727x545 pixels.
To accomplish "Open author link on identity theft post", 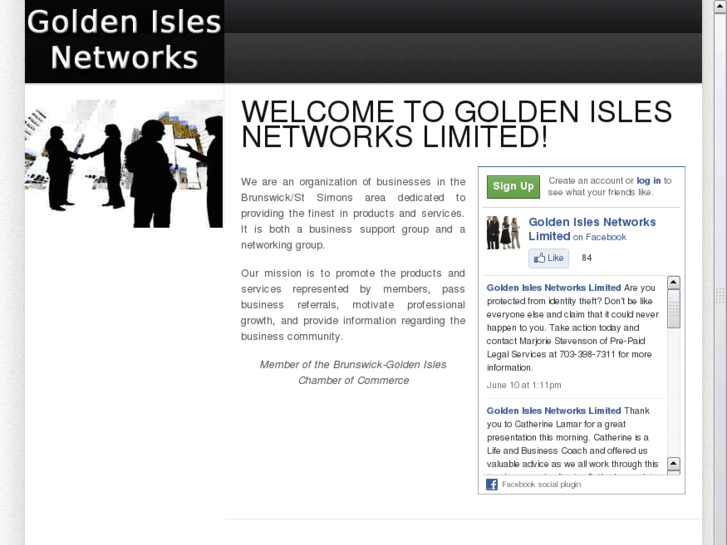I will tap(554, 288).
